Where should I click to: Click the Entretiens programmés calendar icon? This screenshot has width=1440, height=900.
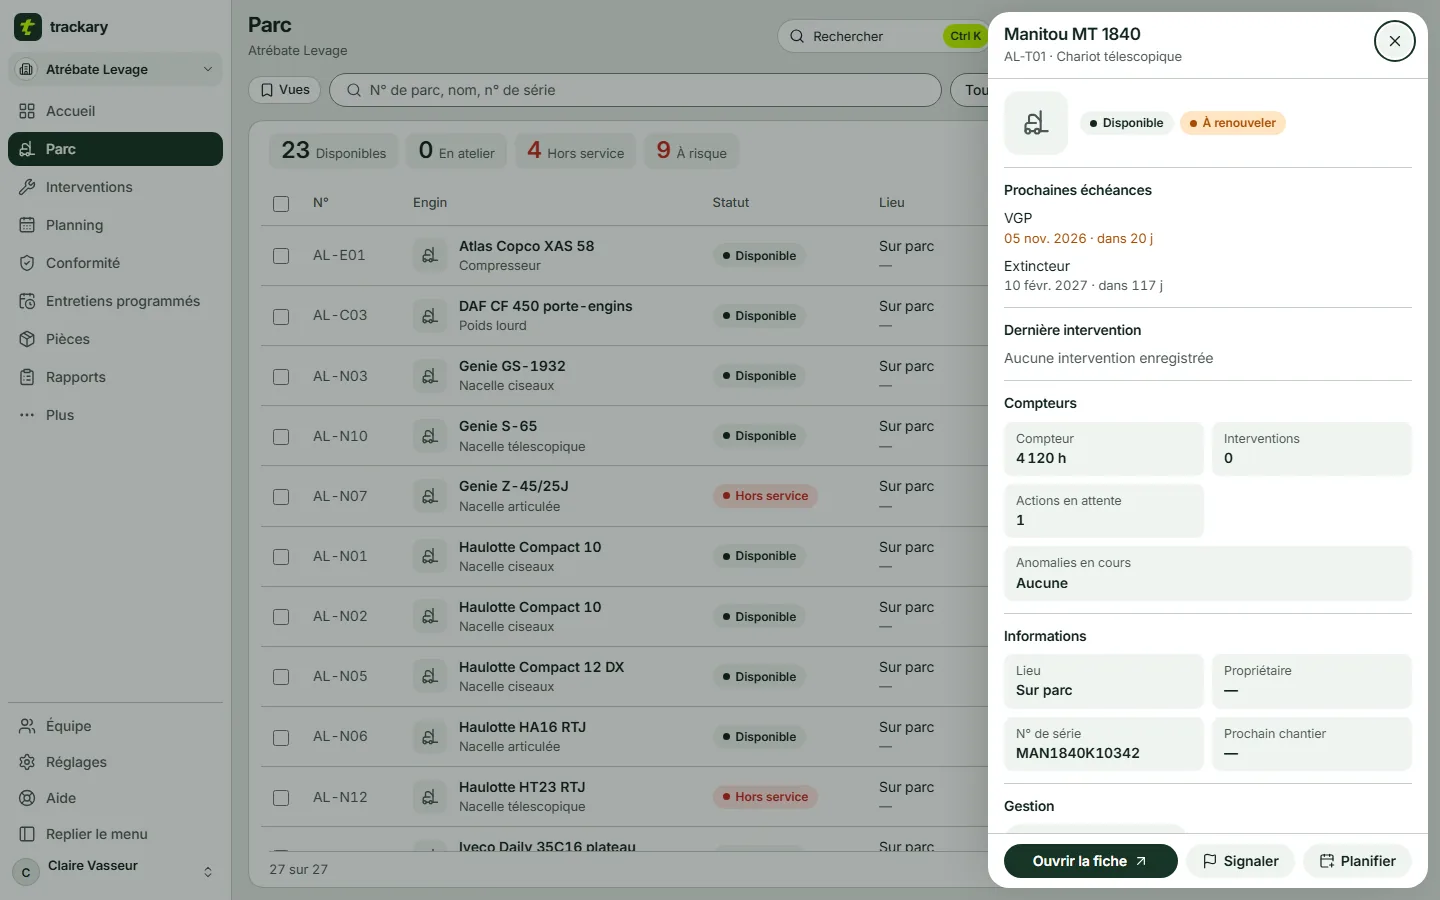click(27, 301)
